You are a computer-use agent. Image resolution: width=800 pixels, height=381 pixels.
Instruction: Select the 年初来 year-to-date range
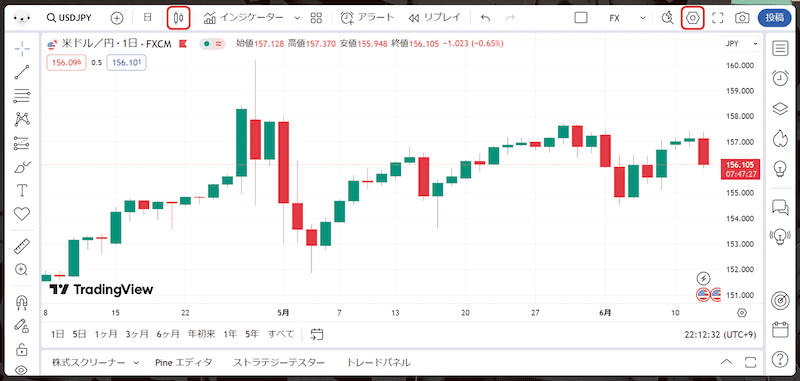(x=202, y=334)
